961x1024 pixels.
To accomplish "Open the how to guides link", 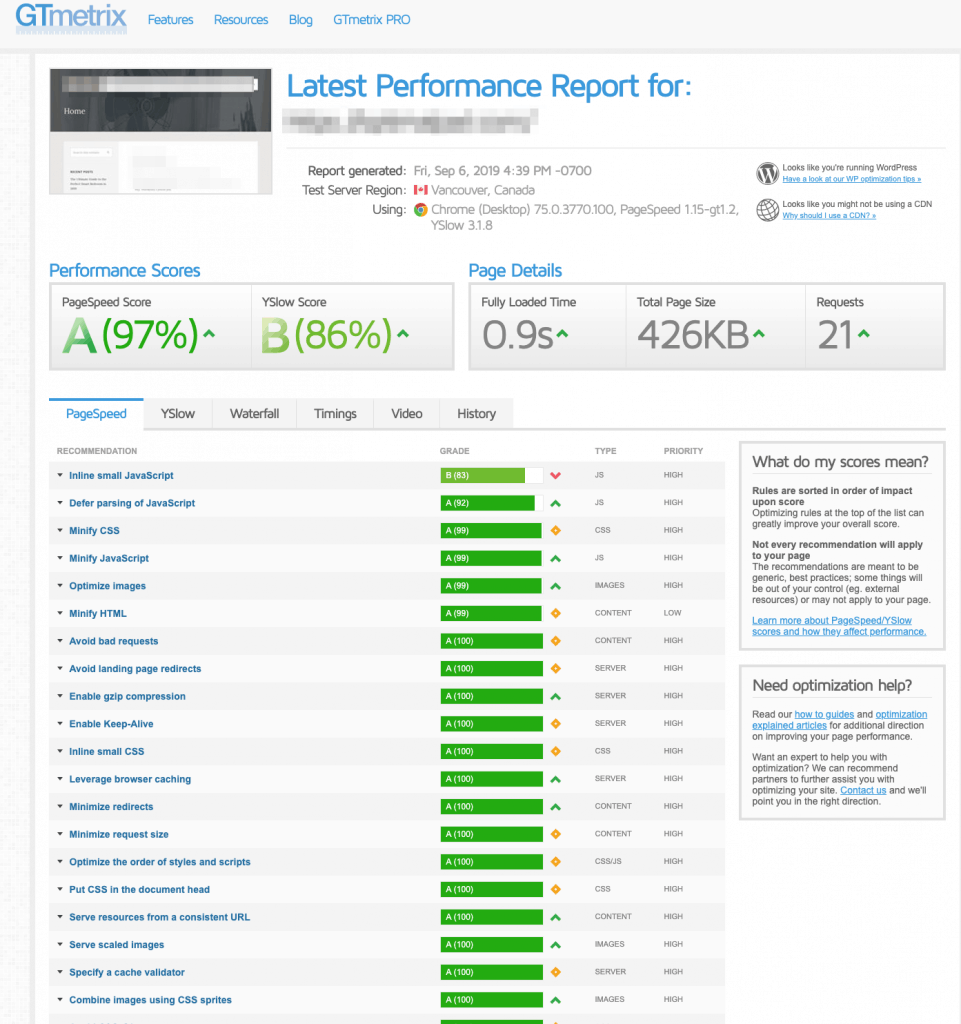I will [824, 714].
